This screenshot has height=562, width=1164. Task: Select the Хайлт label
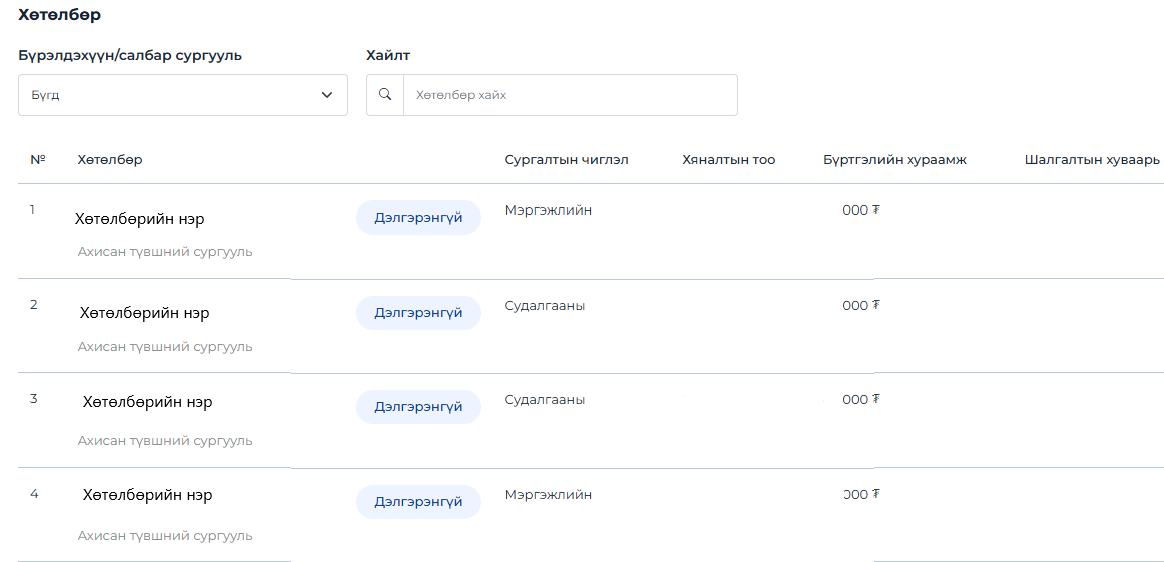coord(388,56)
